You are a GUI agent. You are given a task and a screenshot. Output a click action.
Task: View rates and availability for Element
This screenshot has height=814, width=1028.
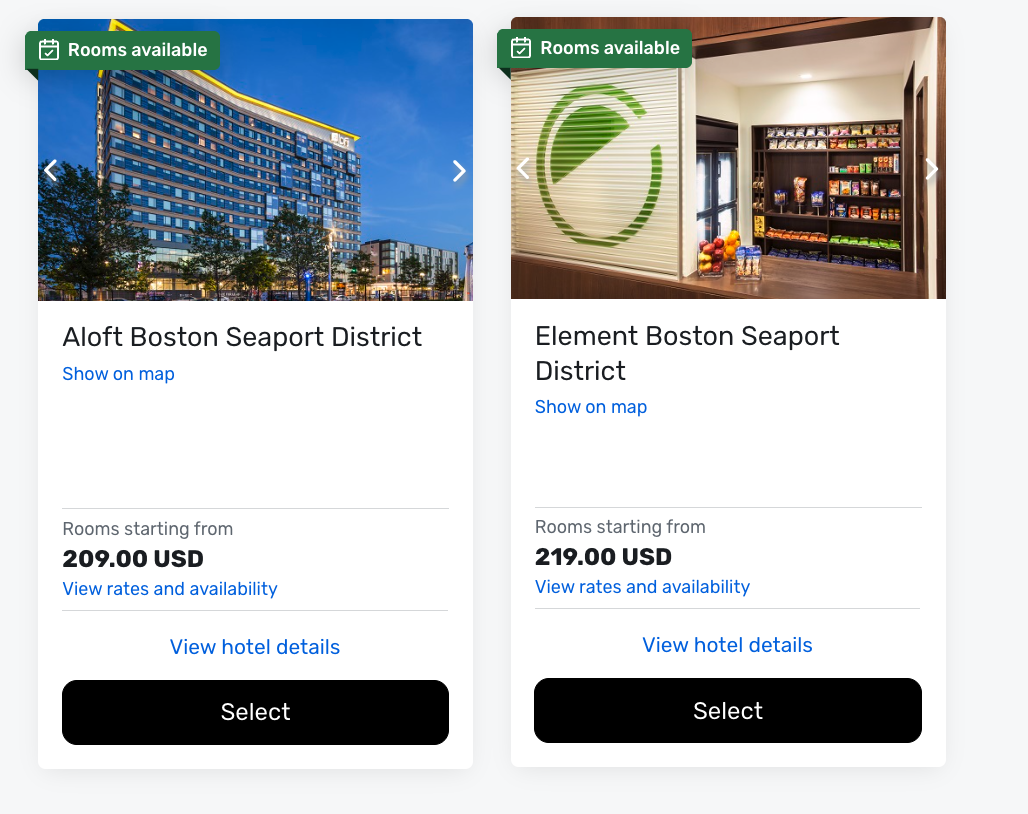pos(642,587)
